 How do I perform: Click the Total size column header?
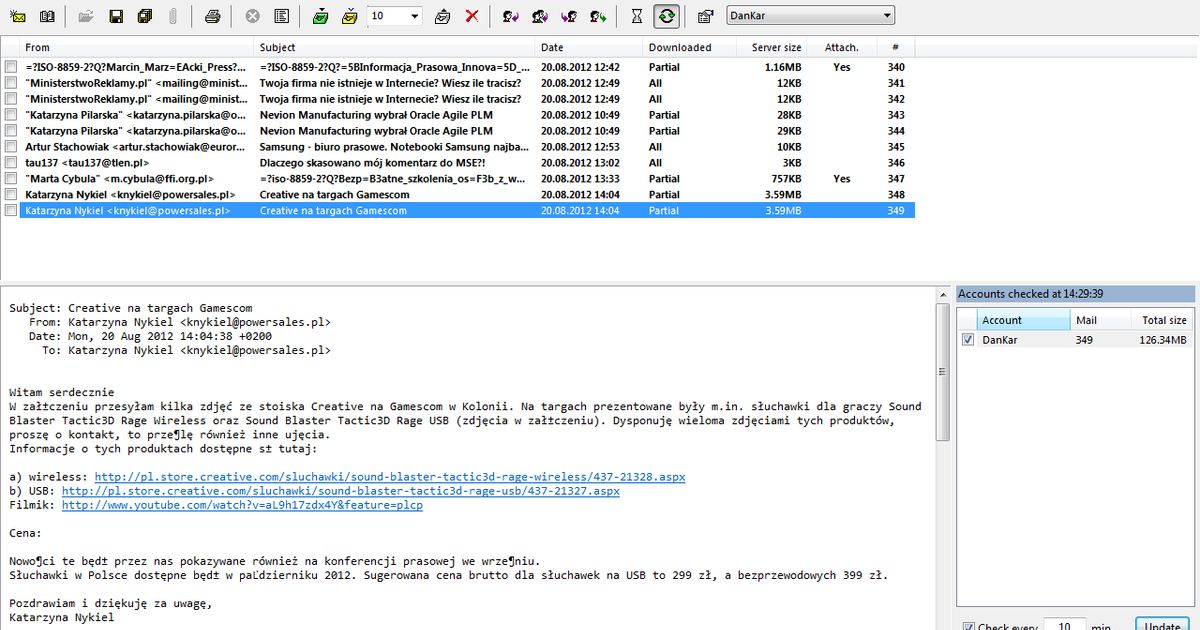1162,320
